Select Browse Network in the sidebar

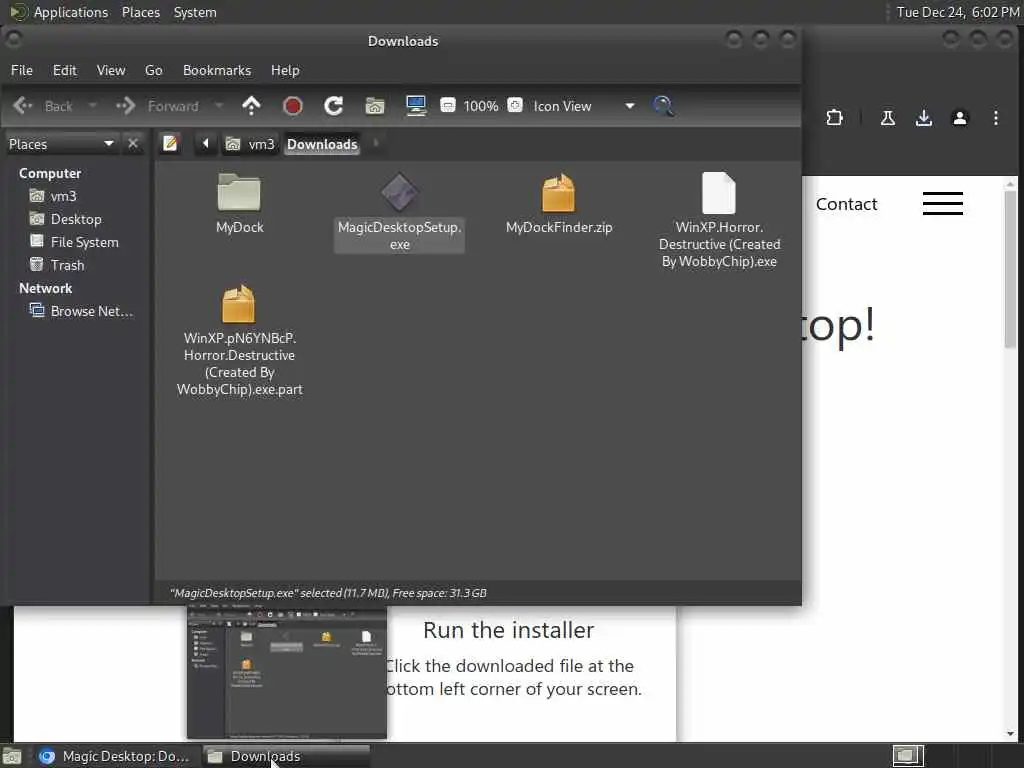(82, 311)
